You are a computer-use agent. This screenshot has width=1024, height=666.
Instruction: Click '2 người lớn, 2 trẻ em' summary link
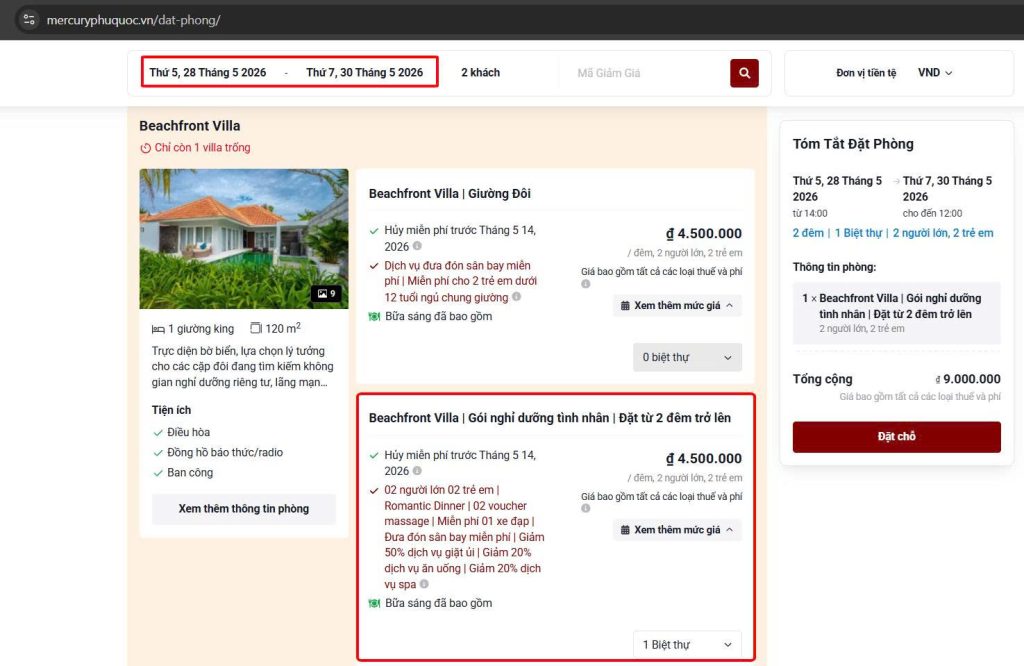click(942, 233)
